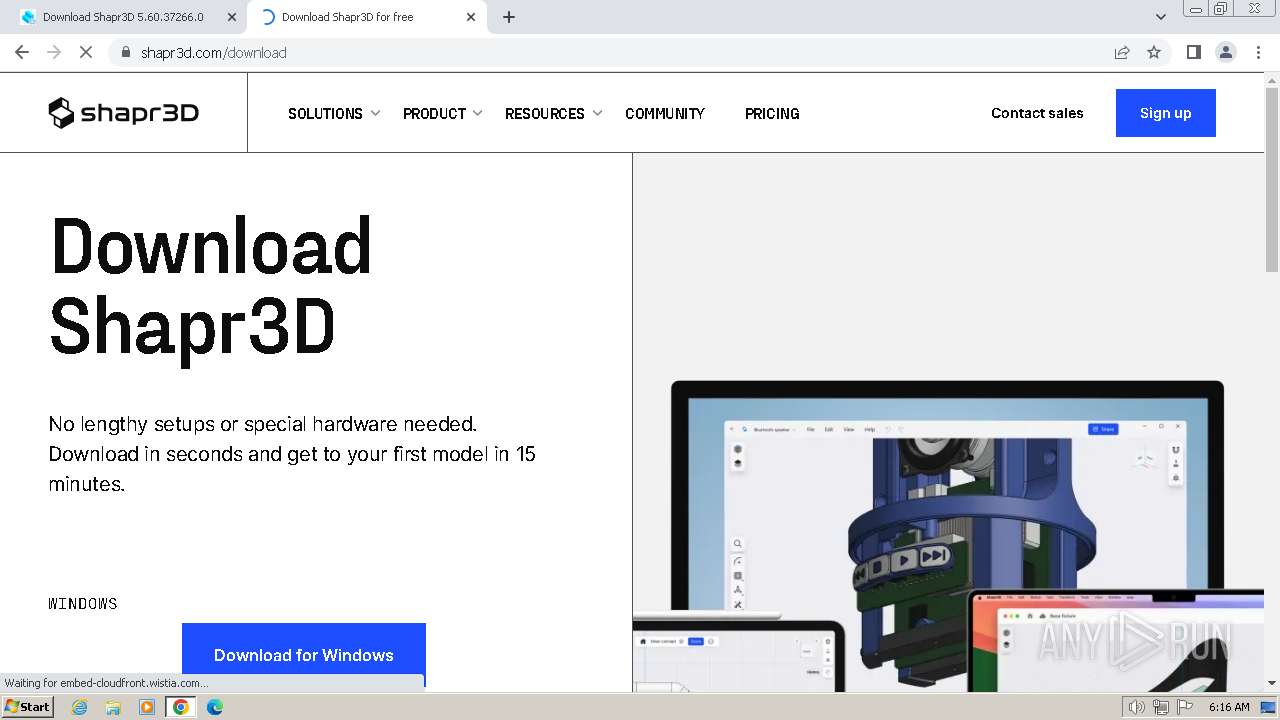Open the tab search dropdown arrow
The width and height of the screenshot is (1280, 720).
1161,17
